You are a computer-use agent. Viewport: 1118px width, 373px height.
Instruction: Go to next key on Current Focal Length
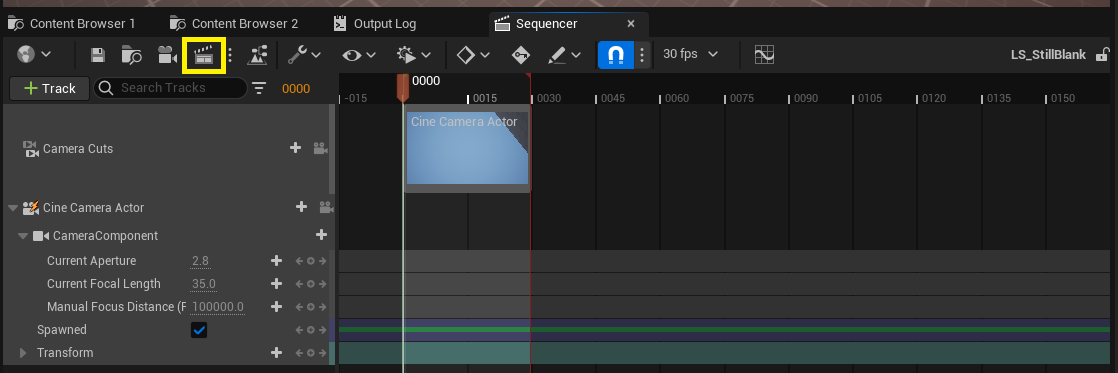click(322, 284)
